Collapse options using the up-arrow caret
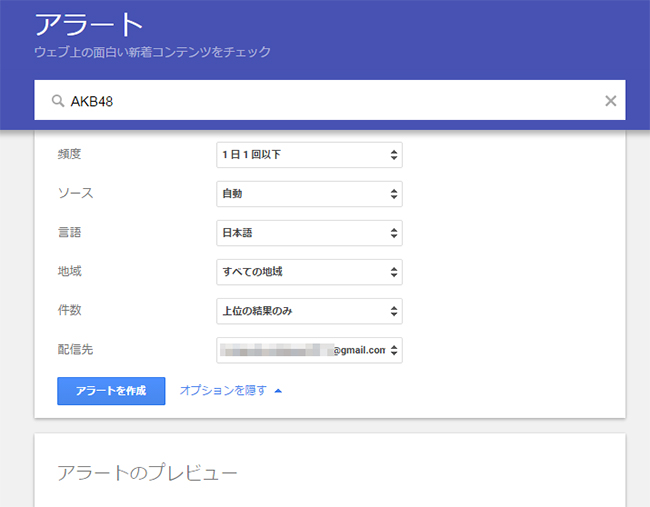 [x=278, y=391]
